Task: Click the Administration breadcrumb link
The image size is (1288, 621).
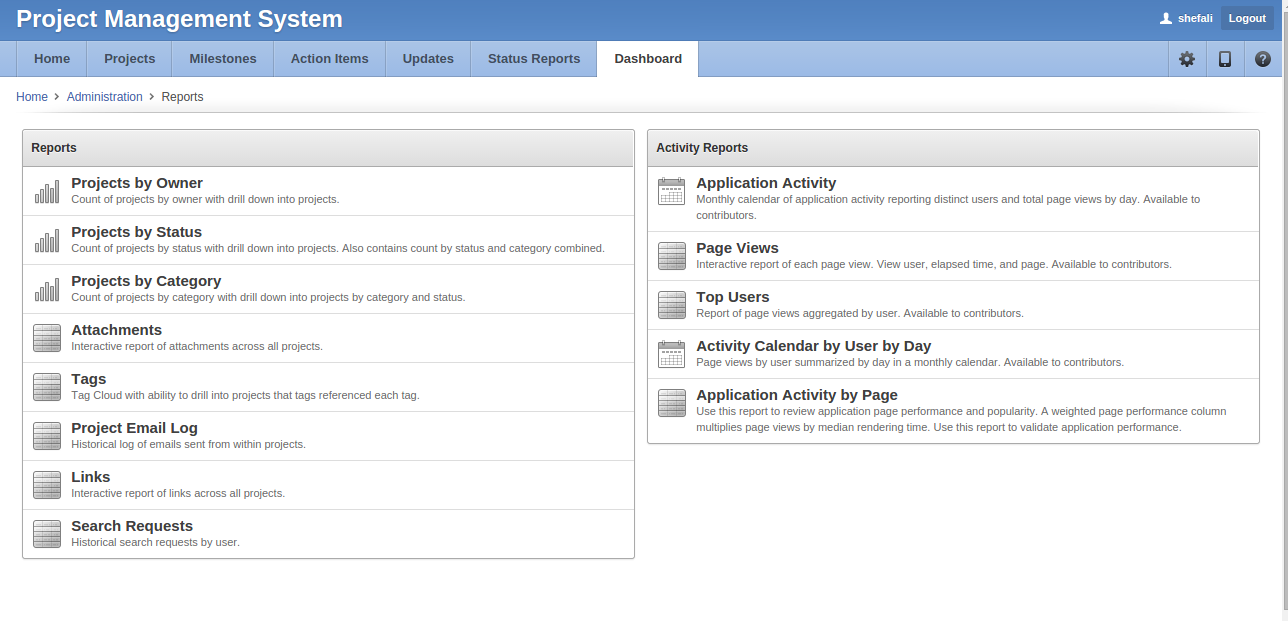Action: tap(104, 97)
